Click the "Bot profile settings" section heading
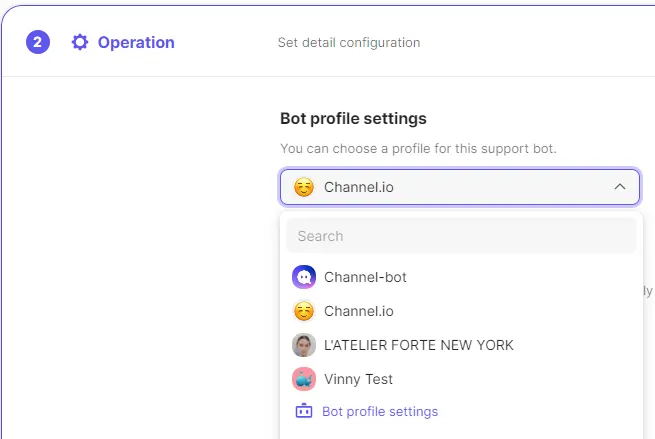The image size is (655, 439). pos(353,118)
